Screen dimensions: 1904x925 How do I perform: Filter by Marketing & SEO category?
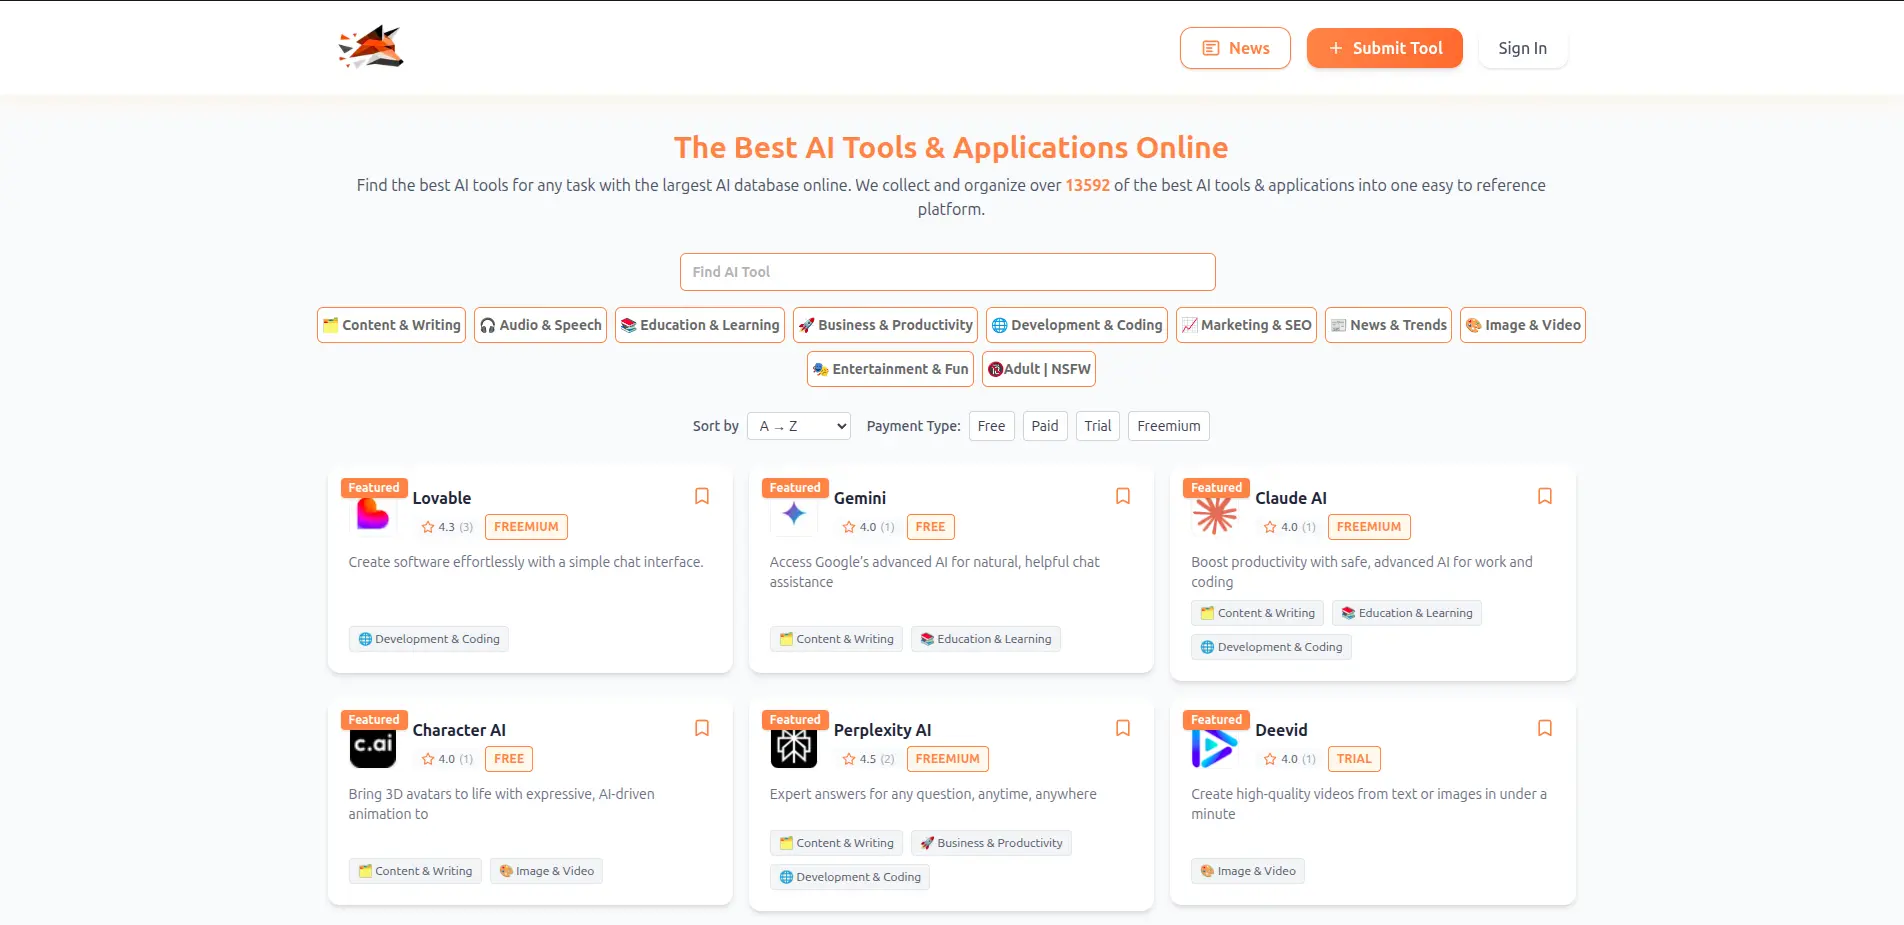point(1246,325)
